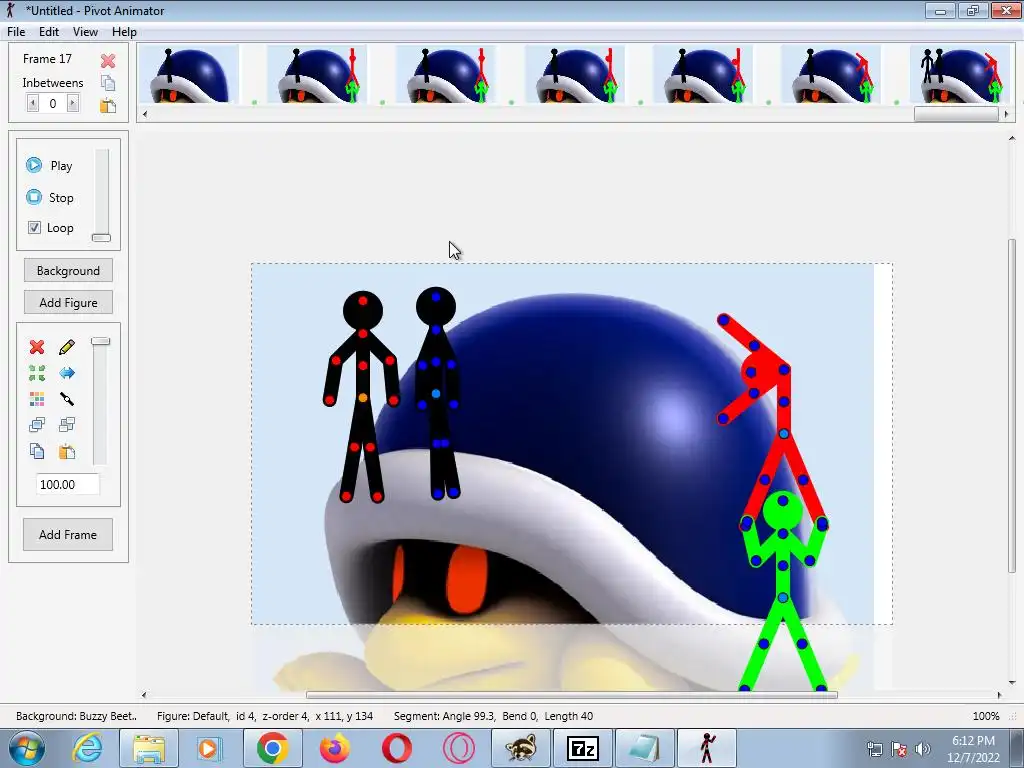Center figure using green arrows icon

[x=37, y=373]
